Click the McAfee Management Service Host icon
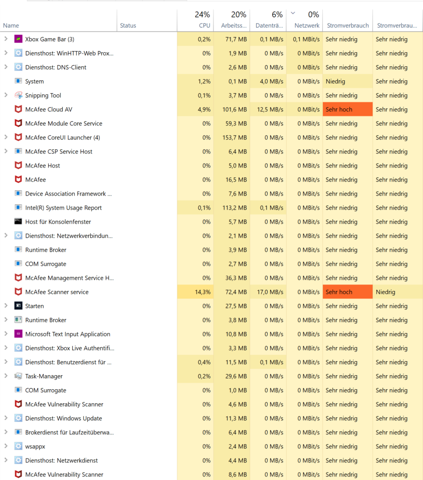Viewport: 423px width, 480px height. coord(18,278)
